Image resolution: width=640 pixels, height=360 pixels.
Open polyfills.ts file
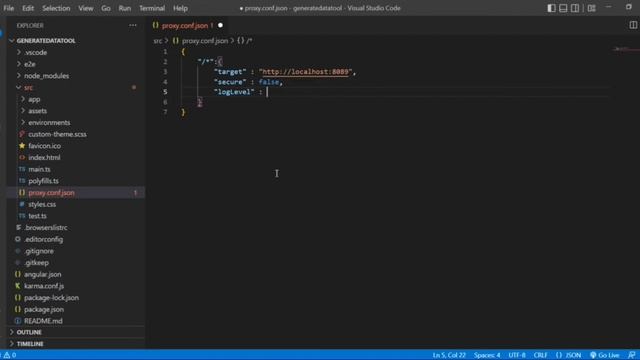point(43,181)
